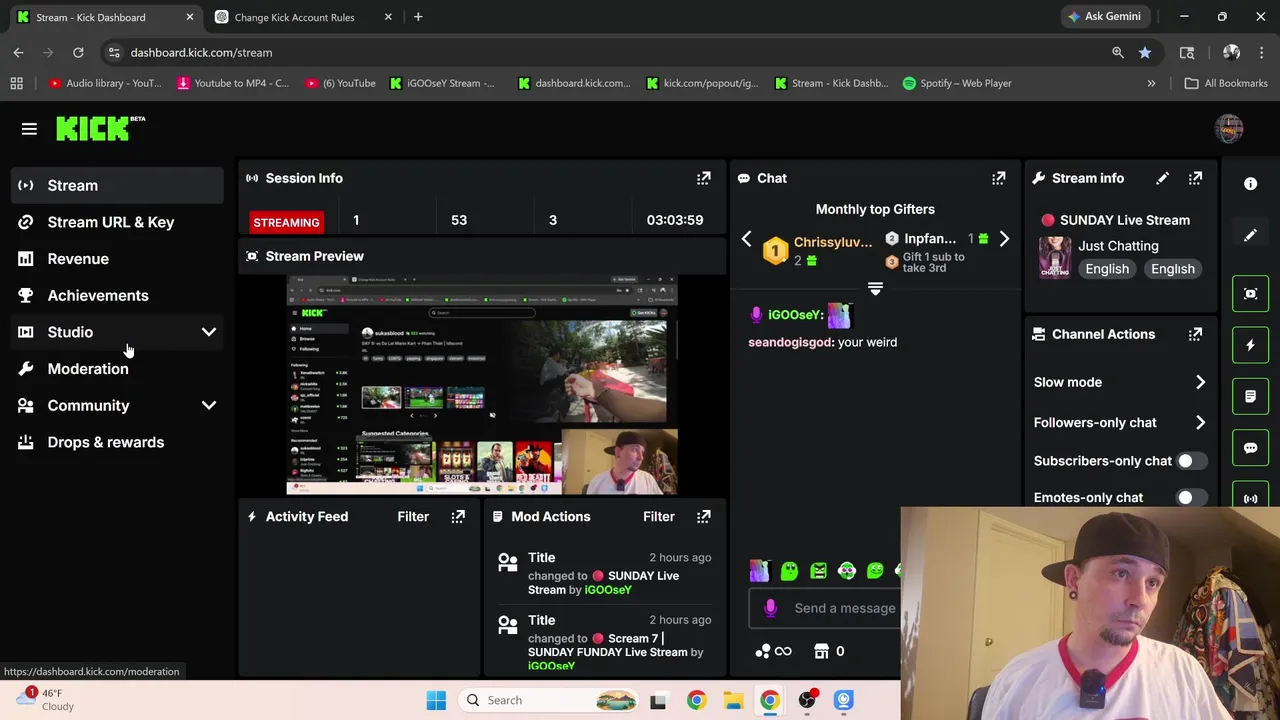Click Chrissyluv top gifter name

(x=832, y=242)
